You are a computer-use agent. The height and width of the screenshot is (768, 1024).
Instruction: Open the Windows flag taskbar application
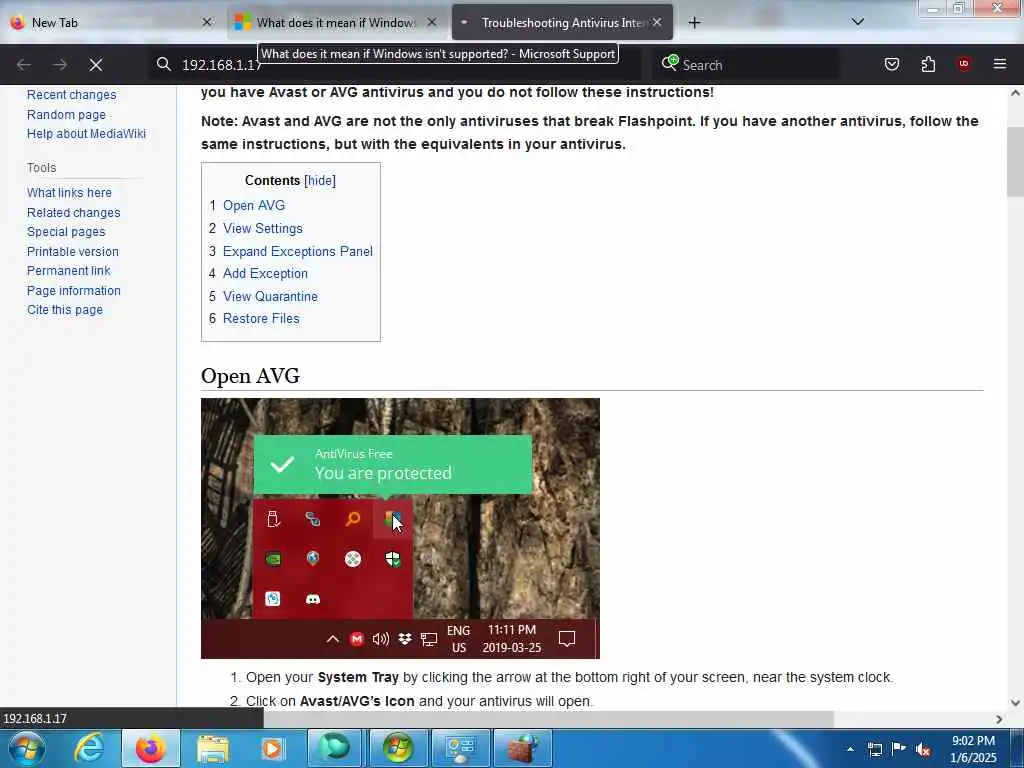click(397, 748)
